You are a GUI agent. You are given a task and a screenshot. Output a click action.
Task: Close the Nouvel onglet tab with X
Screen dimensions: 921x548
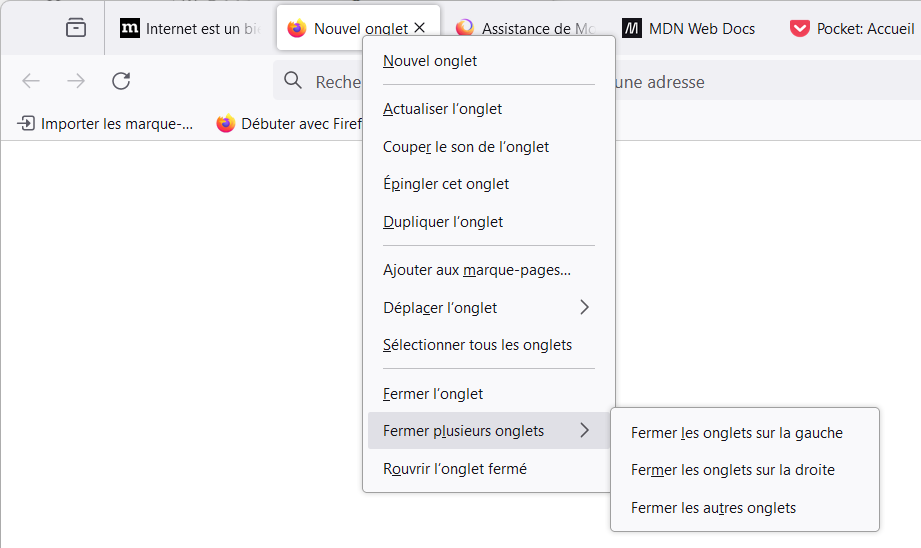419,28
